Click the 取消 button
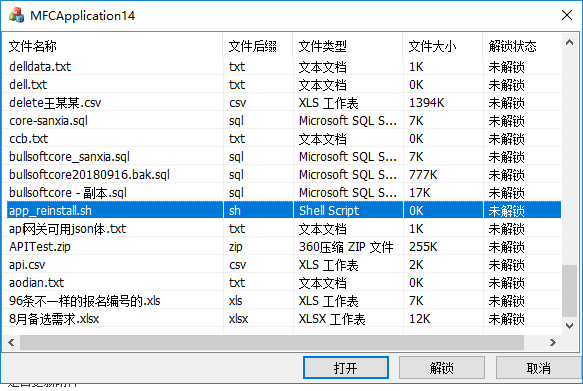The height and width of the screenshot is (391, 583). tap(538, 368)
